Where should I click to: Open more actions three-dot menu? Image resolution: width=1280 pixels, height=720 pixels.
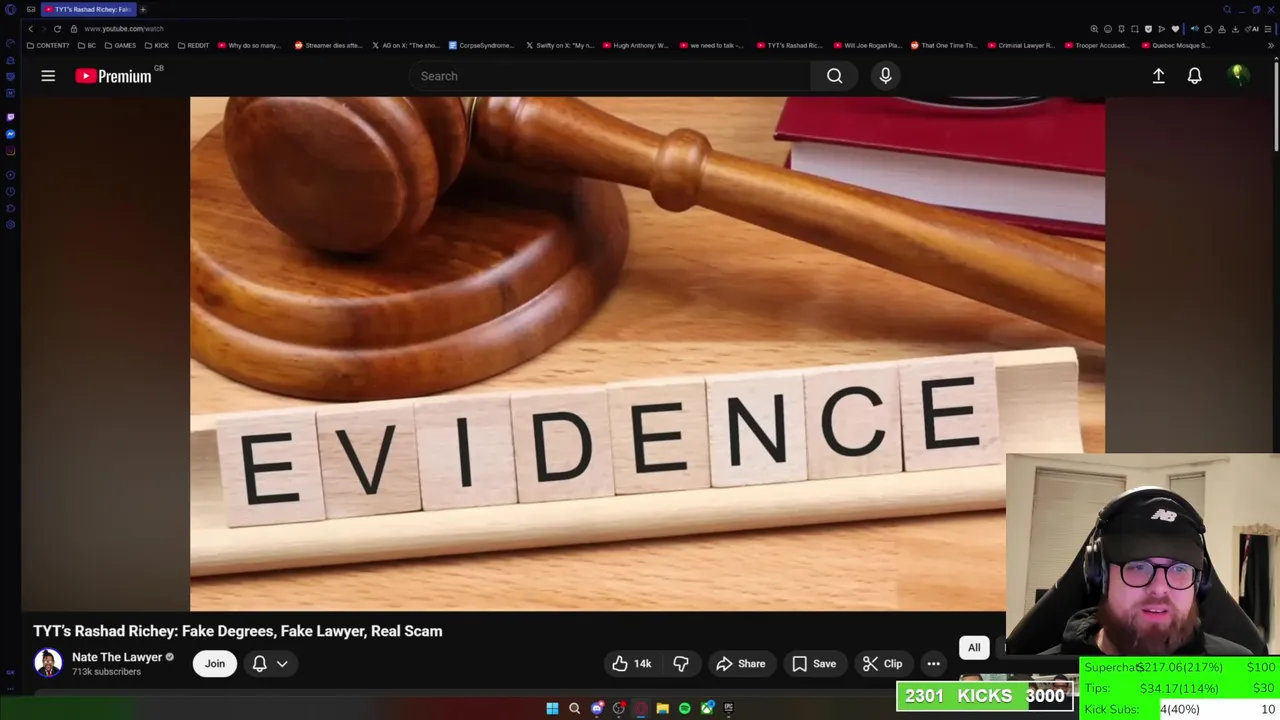pyautogui.click(x=933, y=664)
